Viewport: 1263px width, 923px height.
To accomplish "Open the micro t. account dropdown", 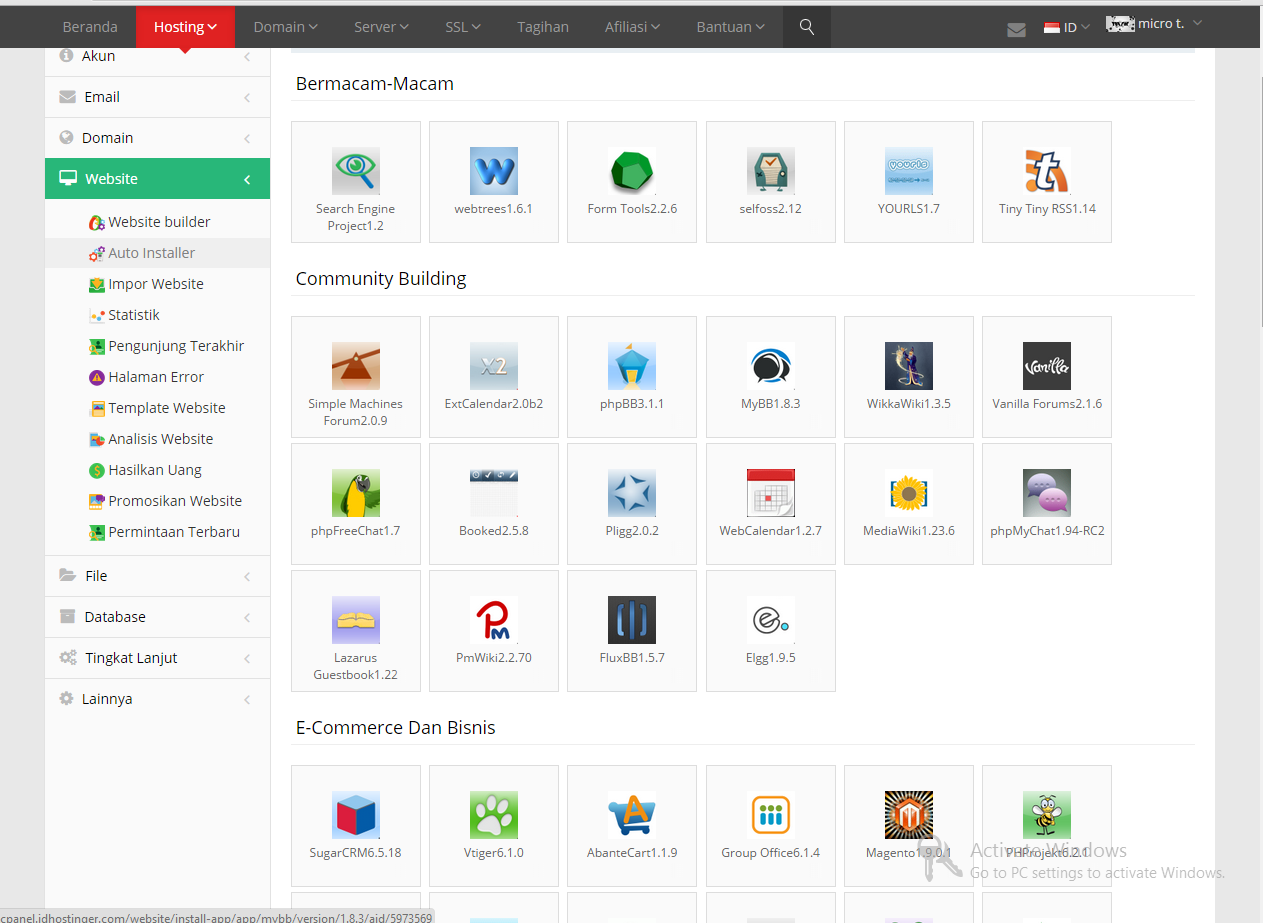I will (1154, 24).
